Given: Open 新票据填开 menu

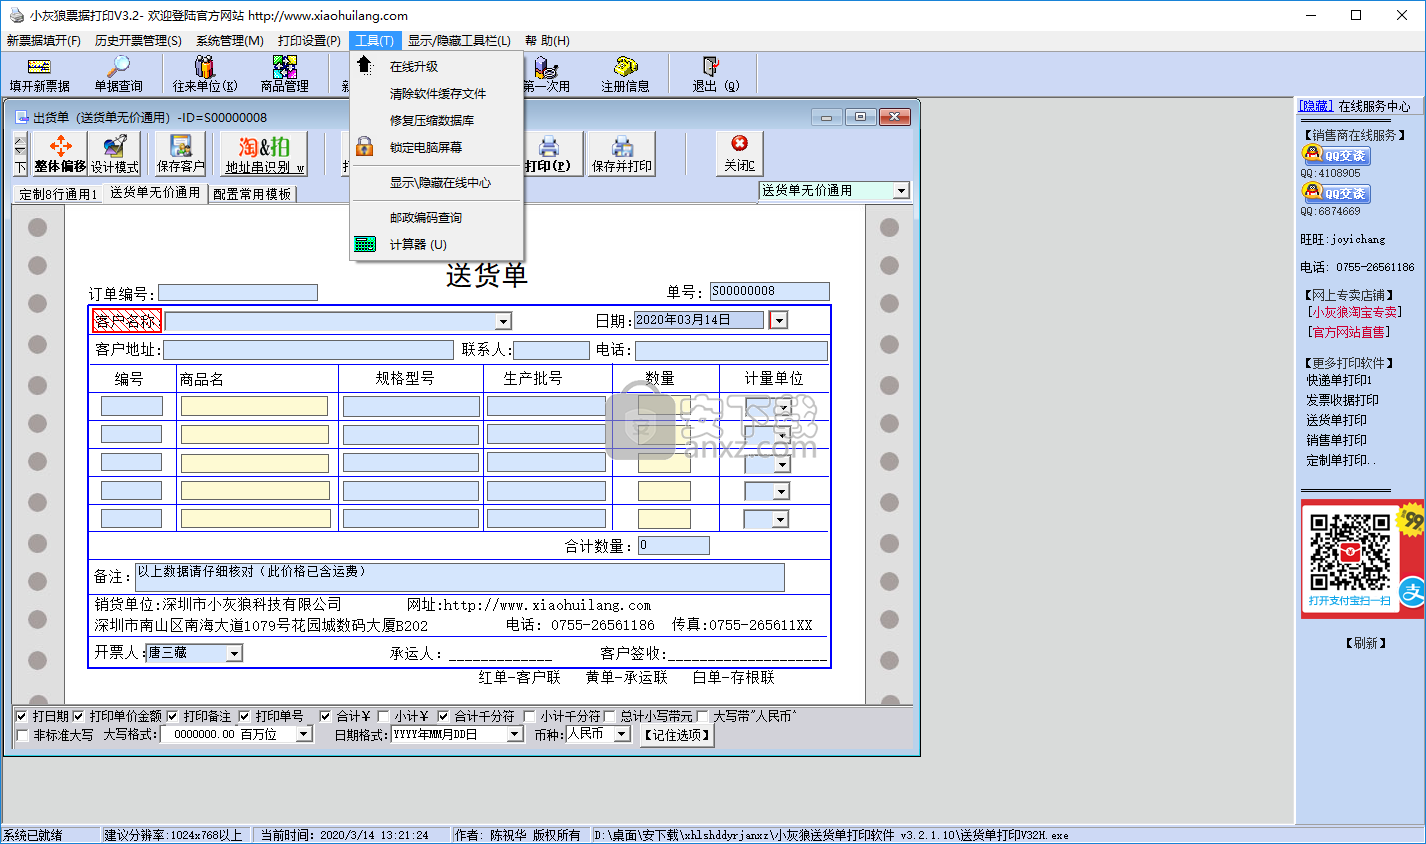Looking at the screenshot, I should pyautogui.click(x=44, y=41).
